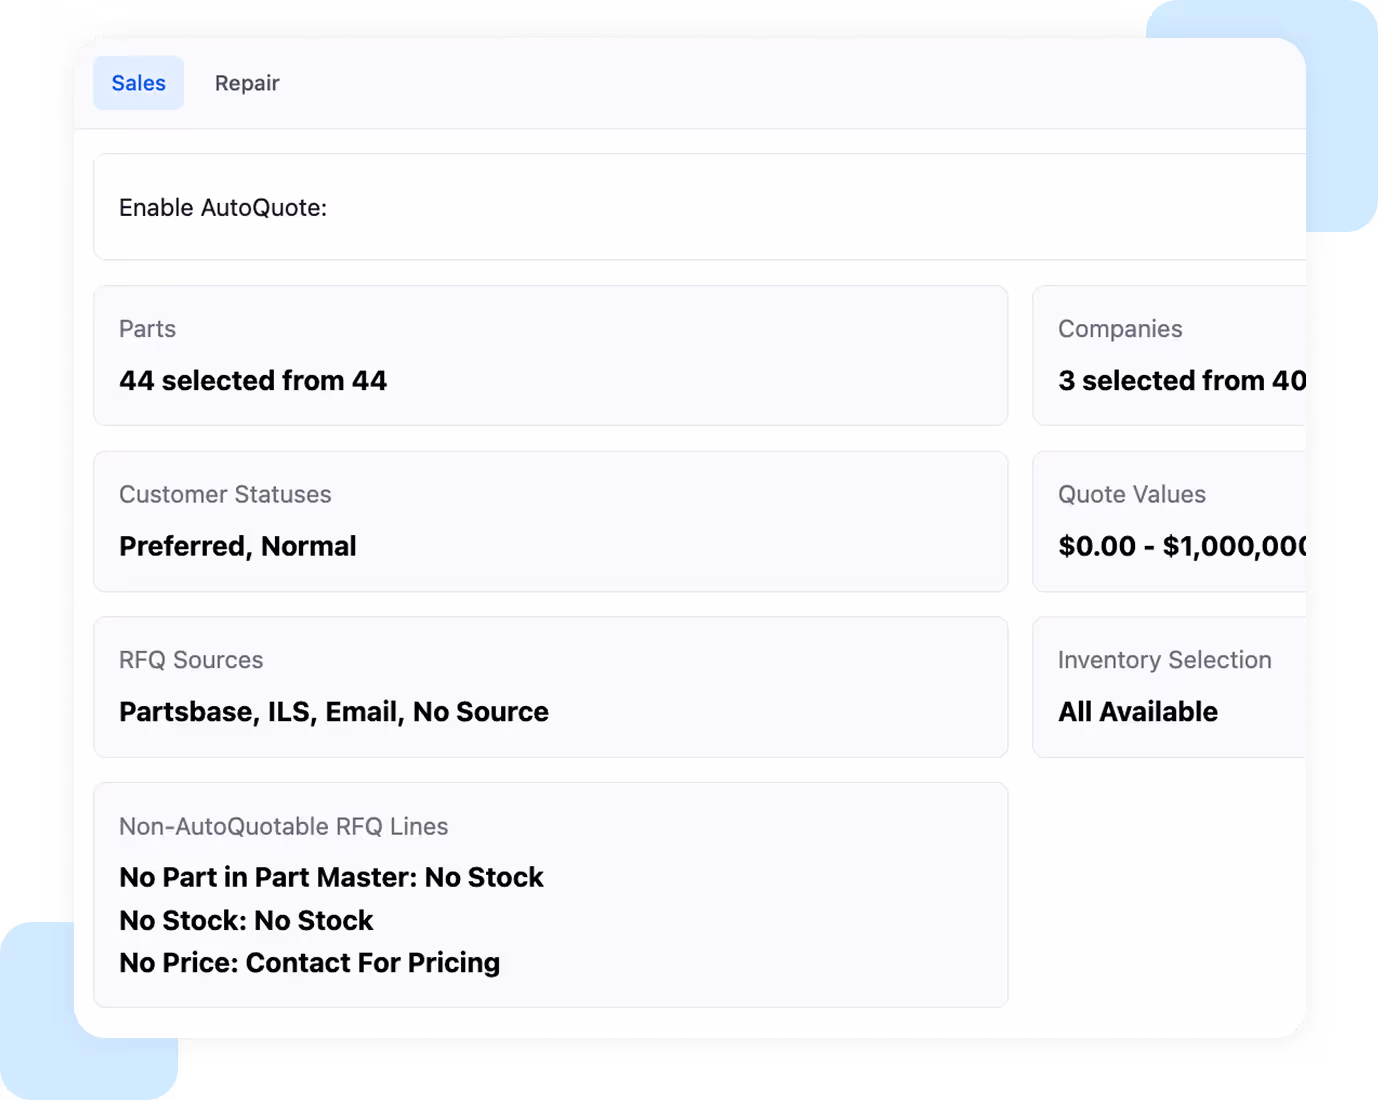Open the Companies card heading

tap(1120, 329)
